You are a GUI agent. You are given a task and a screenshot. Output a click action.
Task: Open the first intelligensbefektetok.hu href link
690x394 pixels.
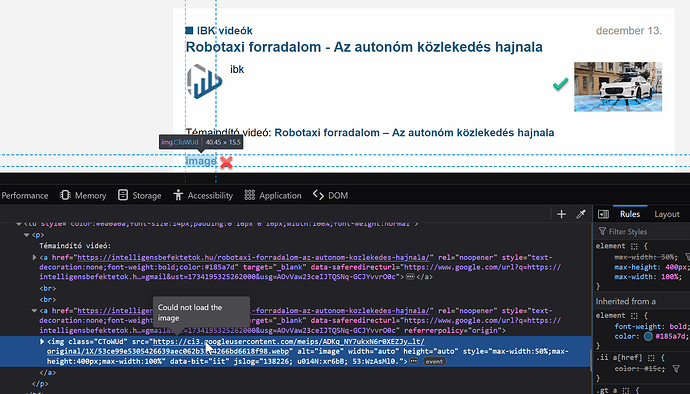(x=253, y=258)
